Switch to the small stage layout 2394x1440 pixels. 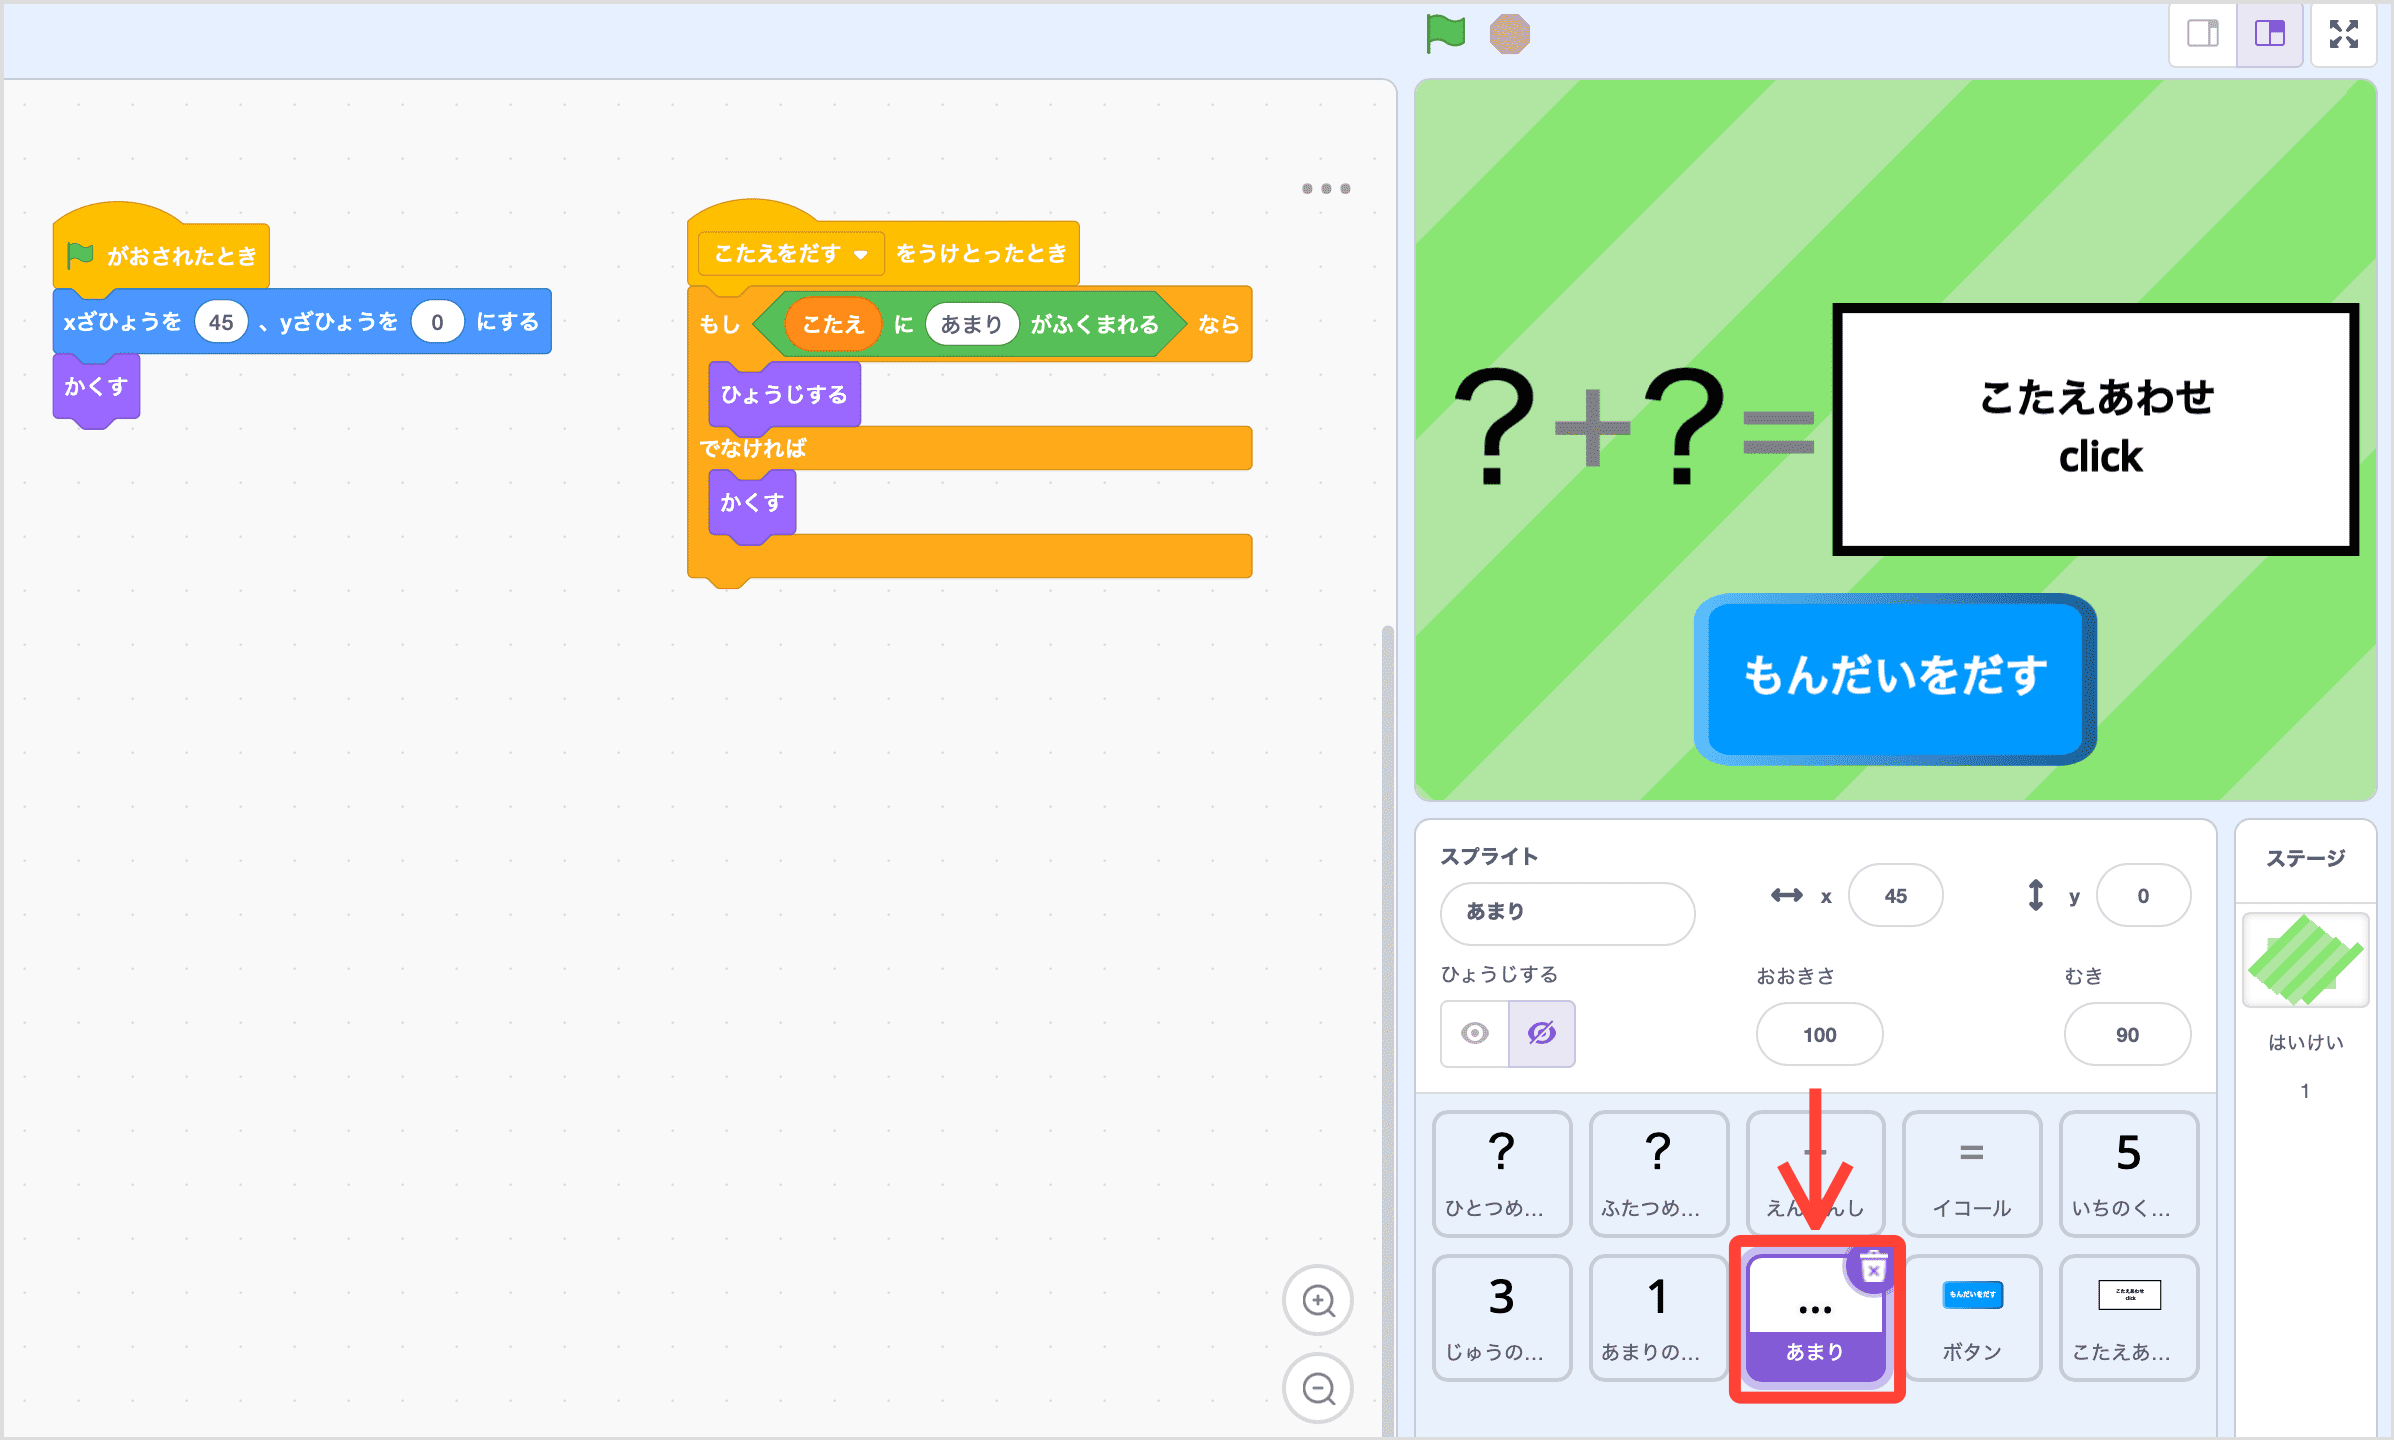click(x=2202, y=33)
